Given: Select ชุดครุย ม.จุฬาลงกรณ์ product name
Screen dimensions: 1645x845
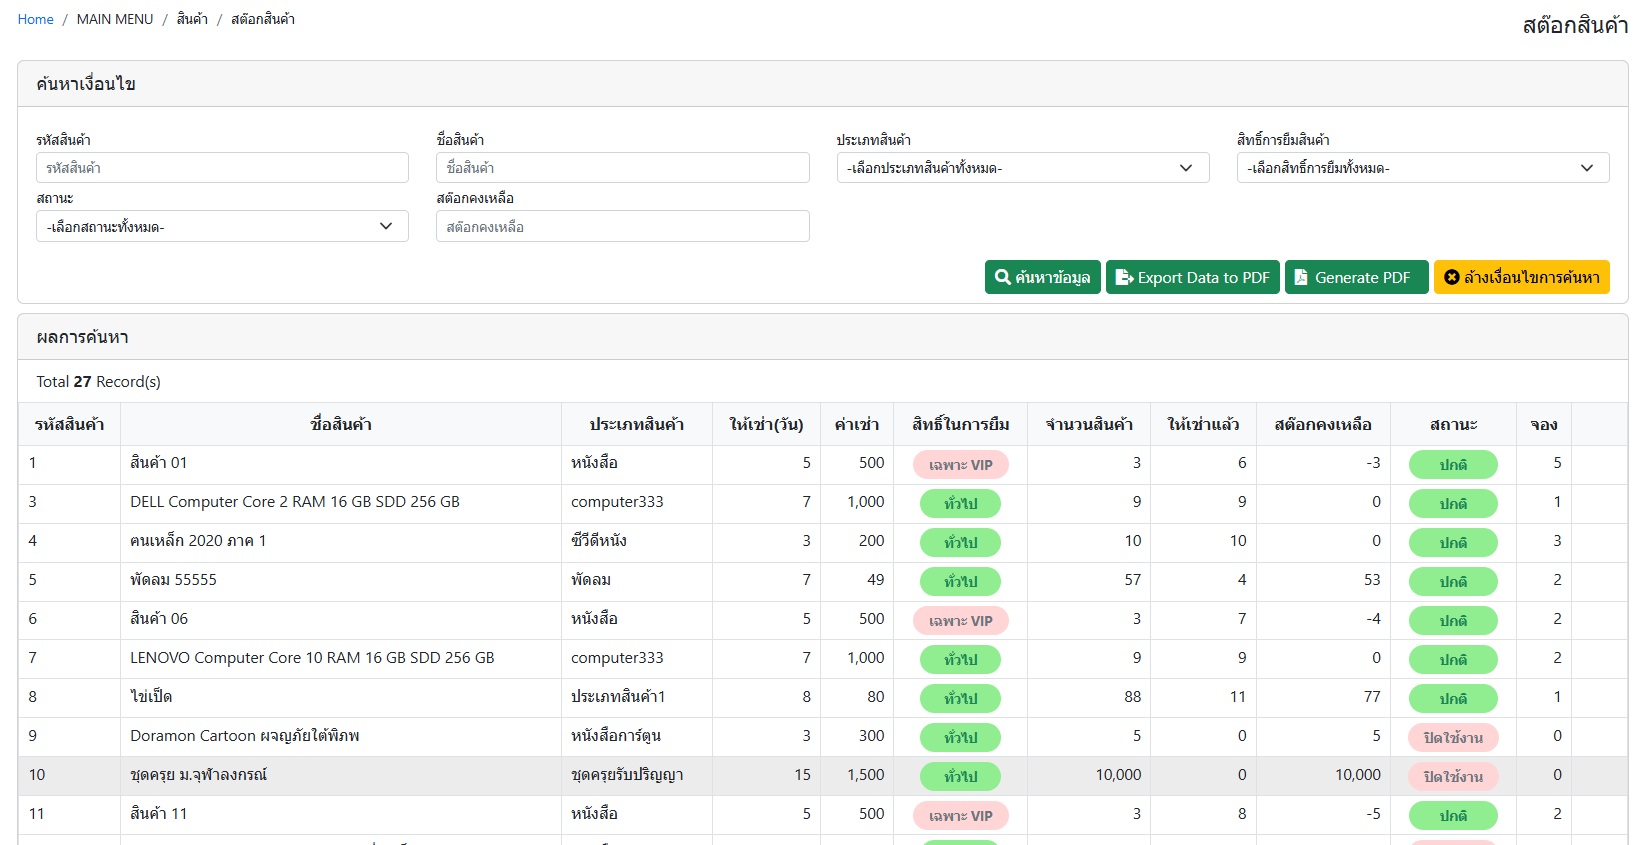Looking at the screenshot, I should 198,775.
